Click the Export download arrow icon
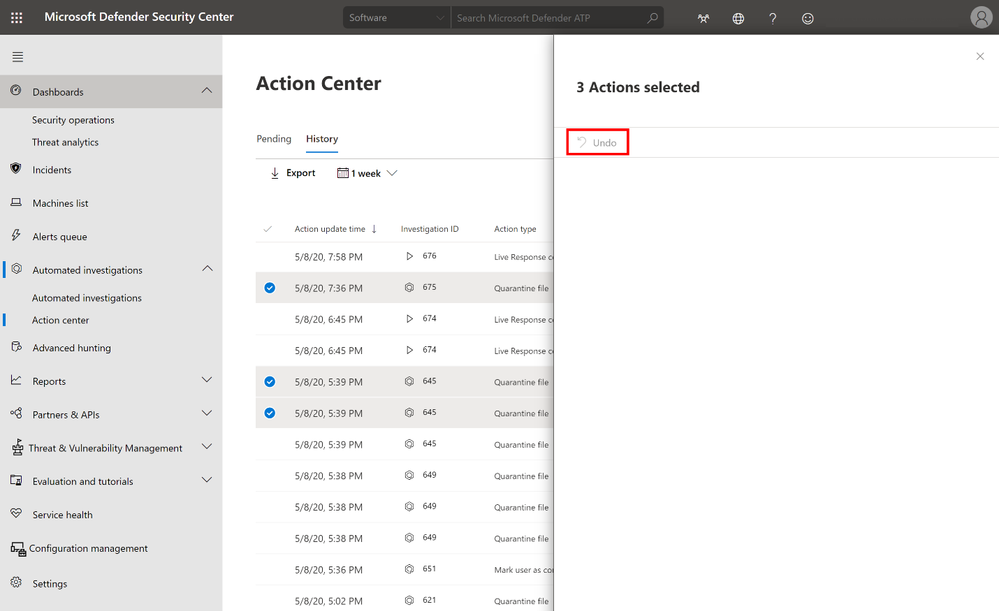The image size is (999, 611). pos(275,173)
